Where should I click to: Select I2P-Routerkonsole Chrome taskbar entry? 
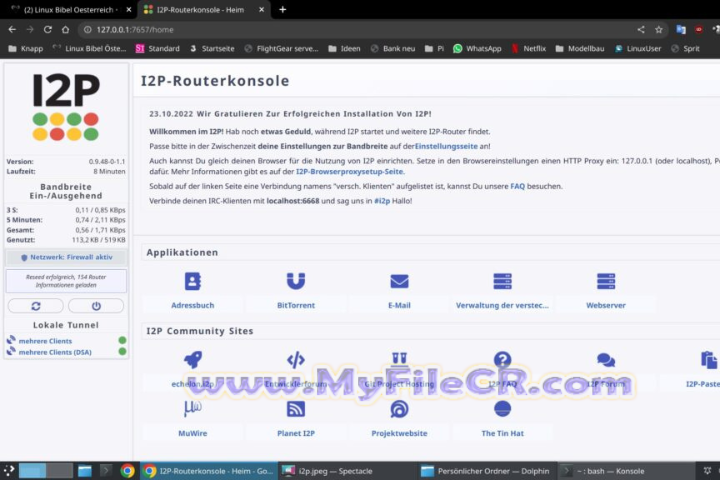pyautogui.click(x=208, y=471)
